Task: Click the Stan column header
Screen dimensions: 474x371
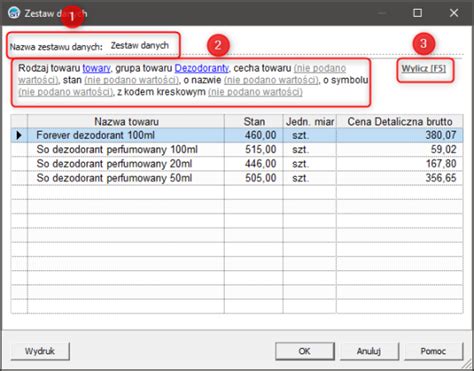Action: click(x=254, y=121)
